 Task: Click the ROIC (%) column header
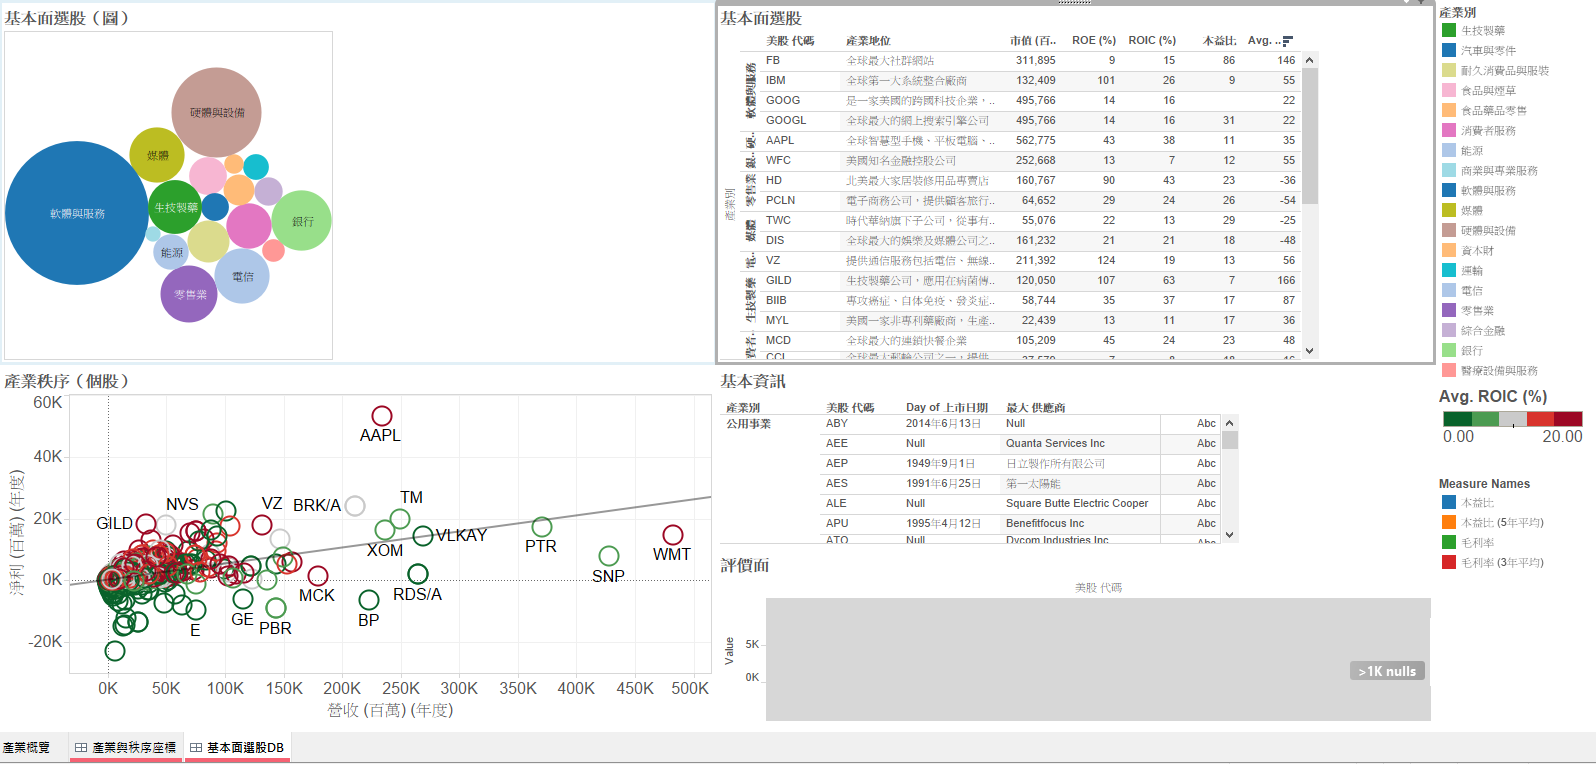click(x=1152, y=41)
